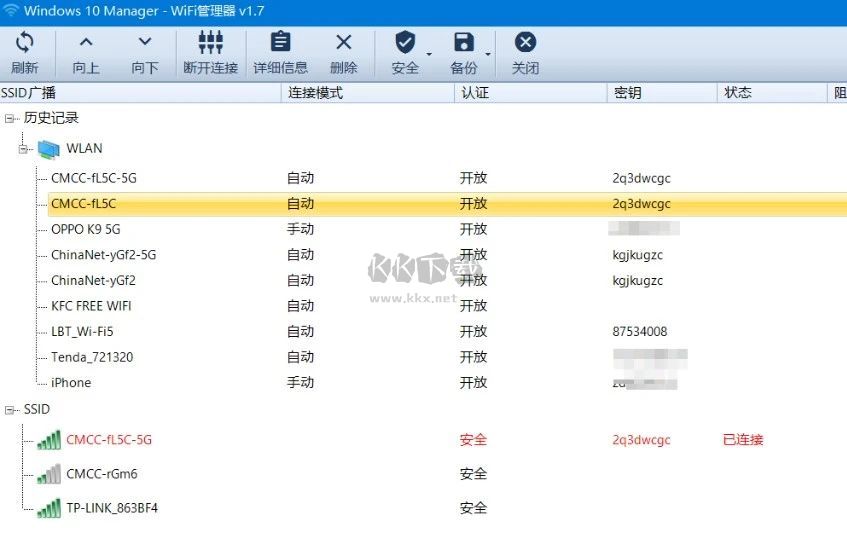The image size is (847, 550).
Task: Select connected CMCC-fL5C-5G under SSID
Action: pos(109,440)
